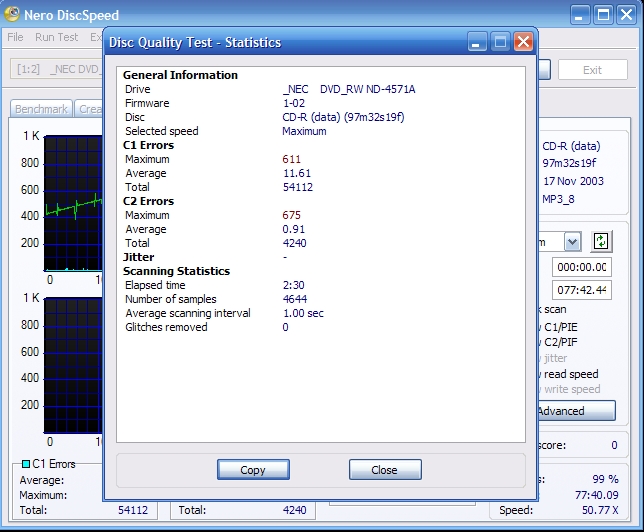Click the C2 Average value 0.91

pos(294,229)
